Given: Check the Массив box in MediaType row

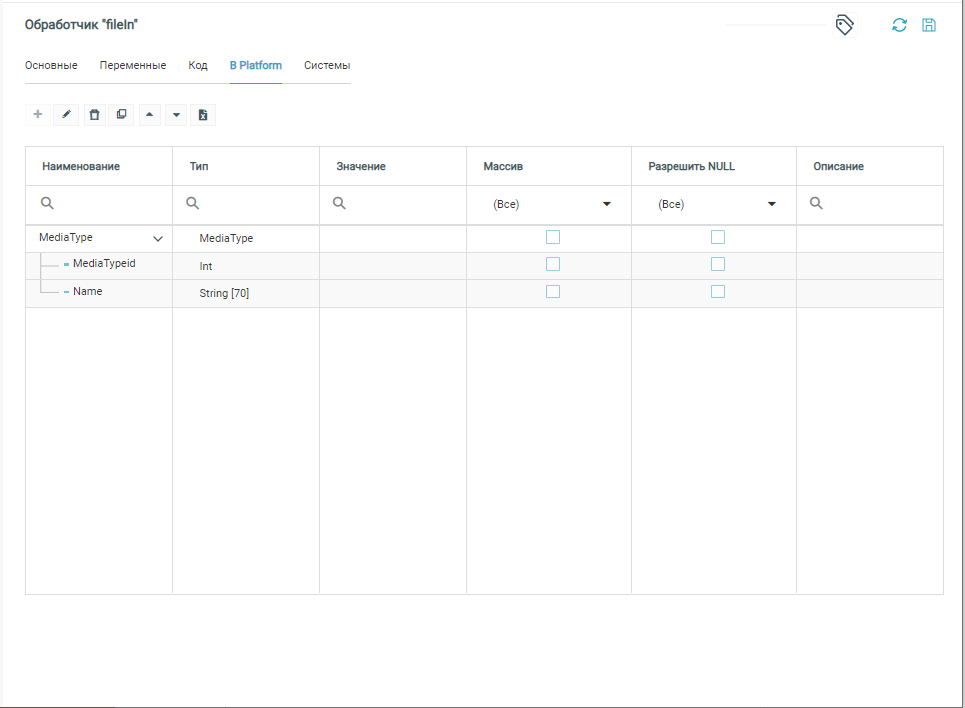Looking at the screenshot, I should point(553,238).
